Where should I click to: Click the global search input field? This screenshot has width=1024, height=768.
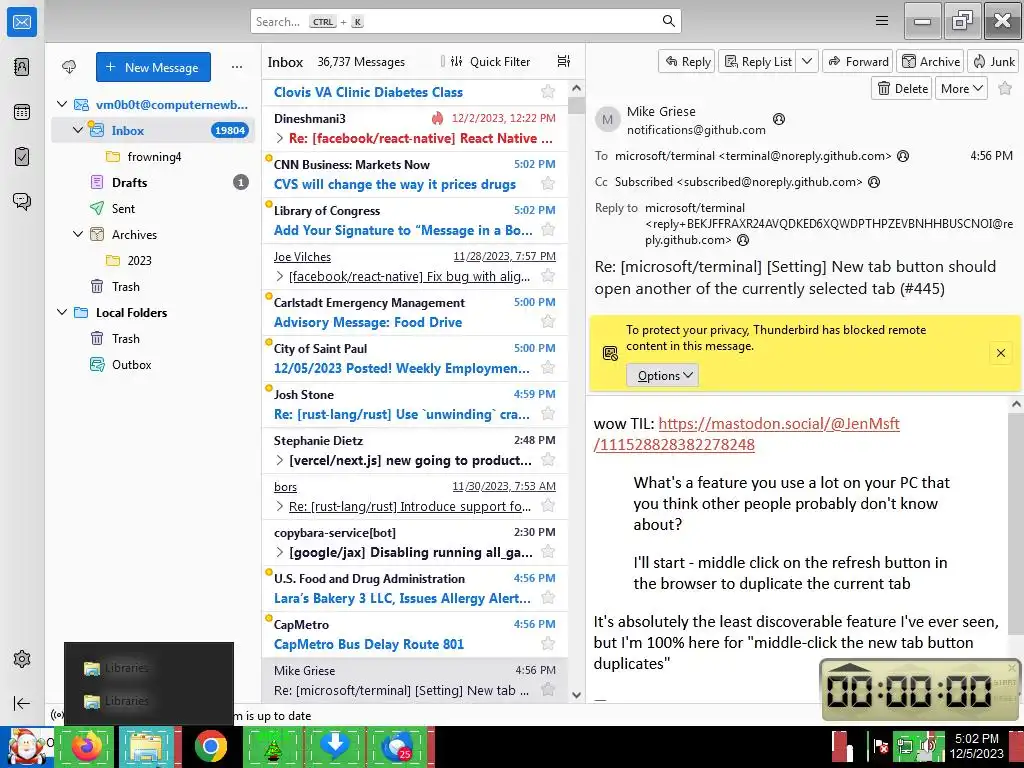click(x=466, y=21)
